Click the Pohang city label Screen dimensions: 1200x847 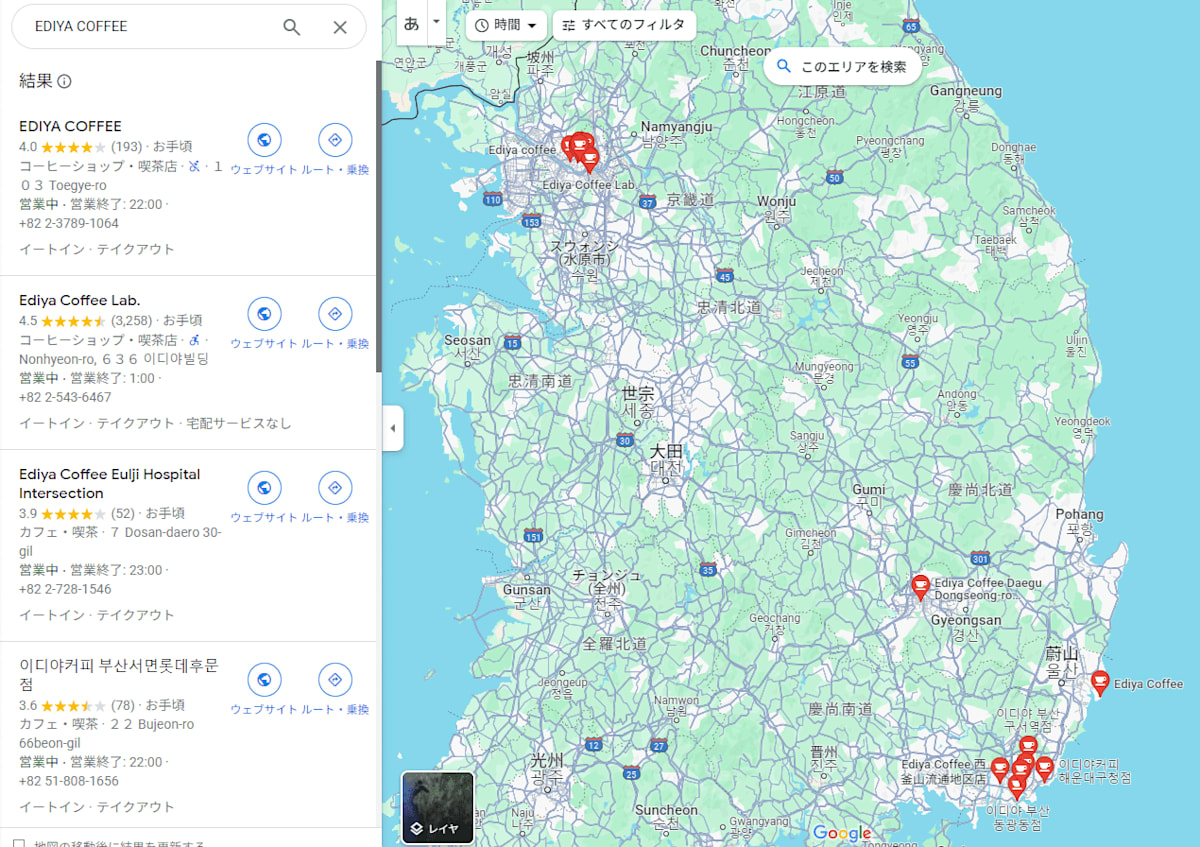[x=1079, y=514]
